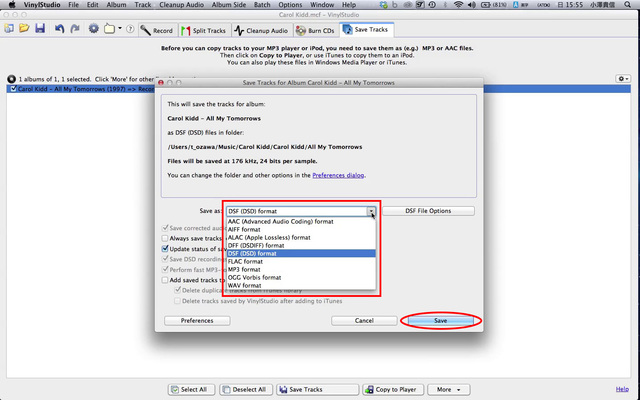Click the yellow folder toolbar icon
This screenshot has height=400, width=640.
click(x=109, y=29)
